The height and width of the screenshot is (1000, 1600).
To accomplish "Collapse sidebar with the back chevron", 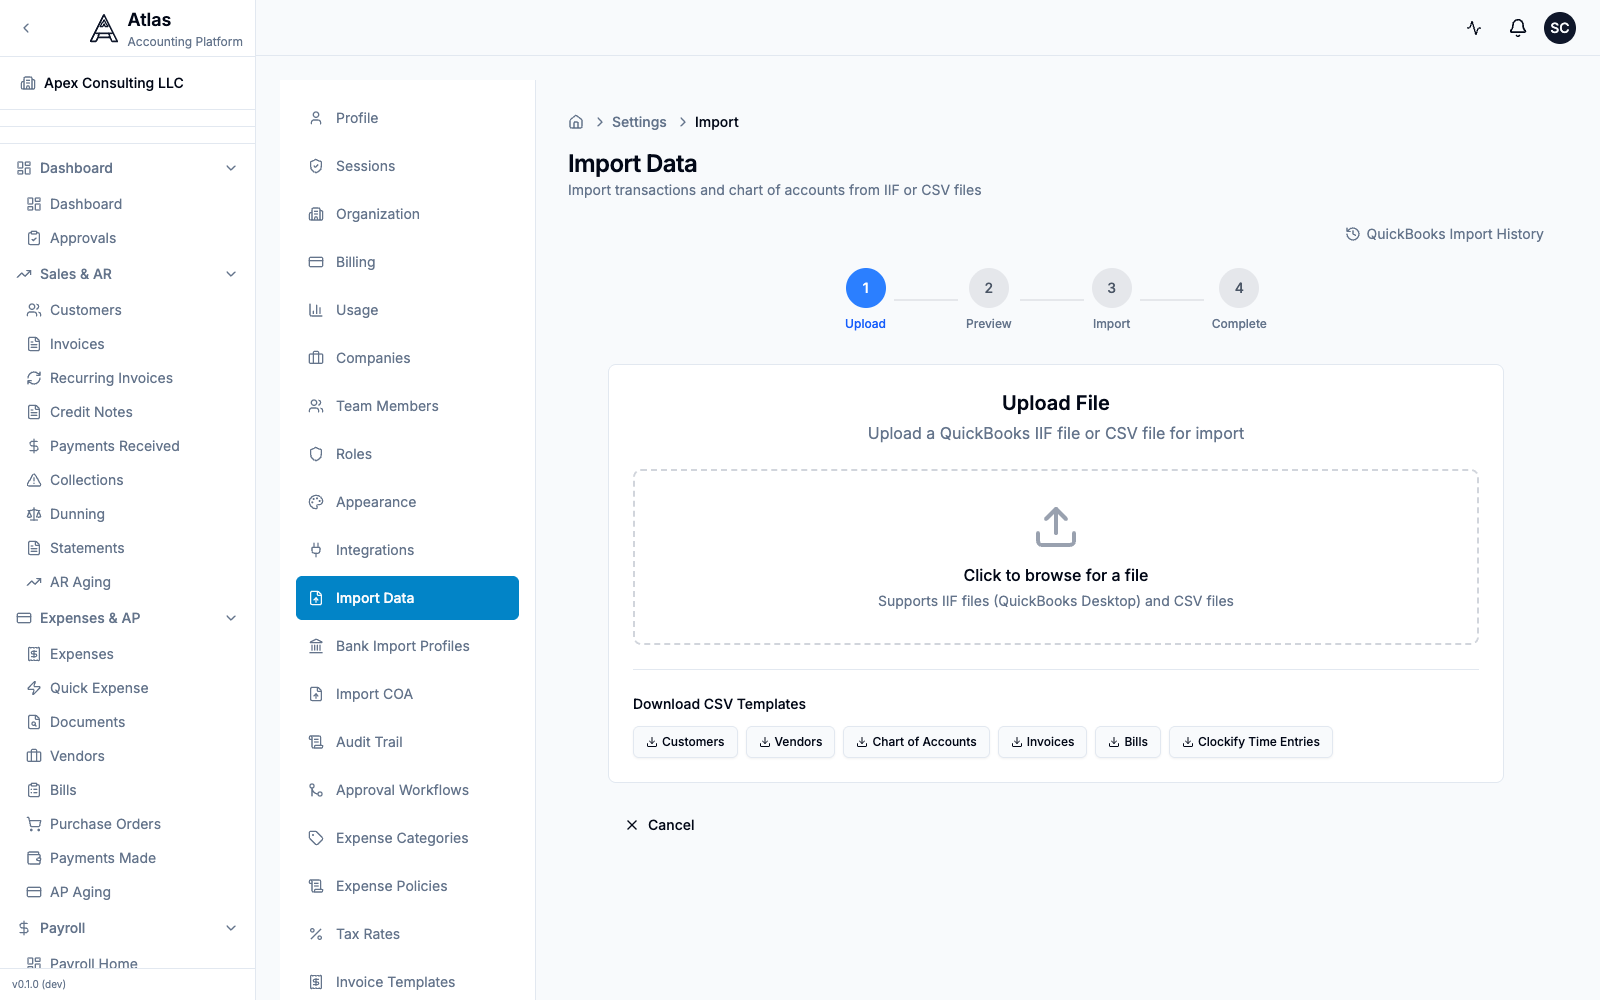I will tap(26, 28).
